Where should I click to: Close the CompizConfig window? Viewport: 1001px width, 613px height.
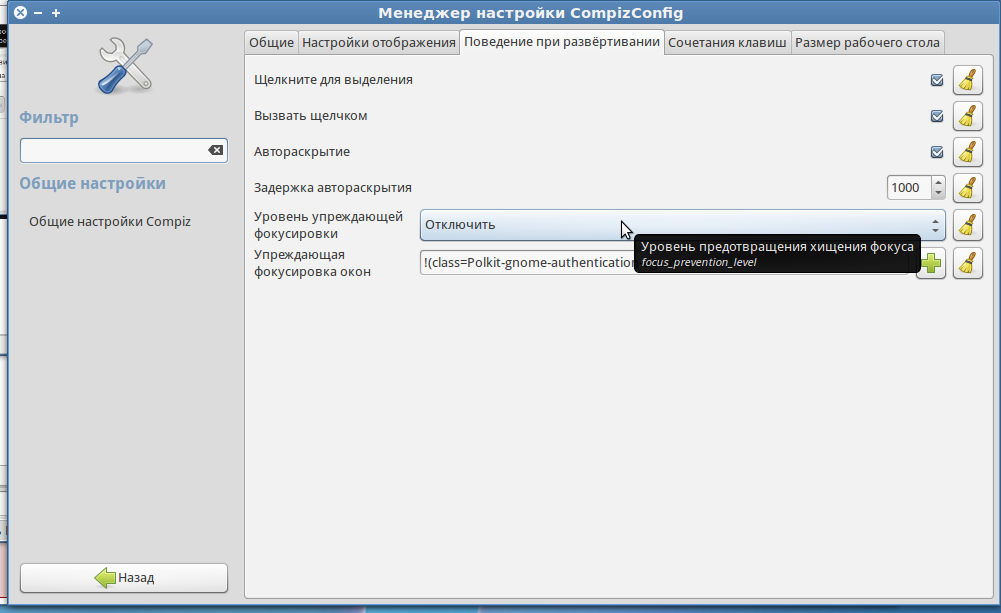(x=20, y=12)
